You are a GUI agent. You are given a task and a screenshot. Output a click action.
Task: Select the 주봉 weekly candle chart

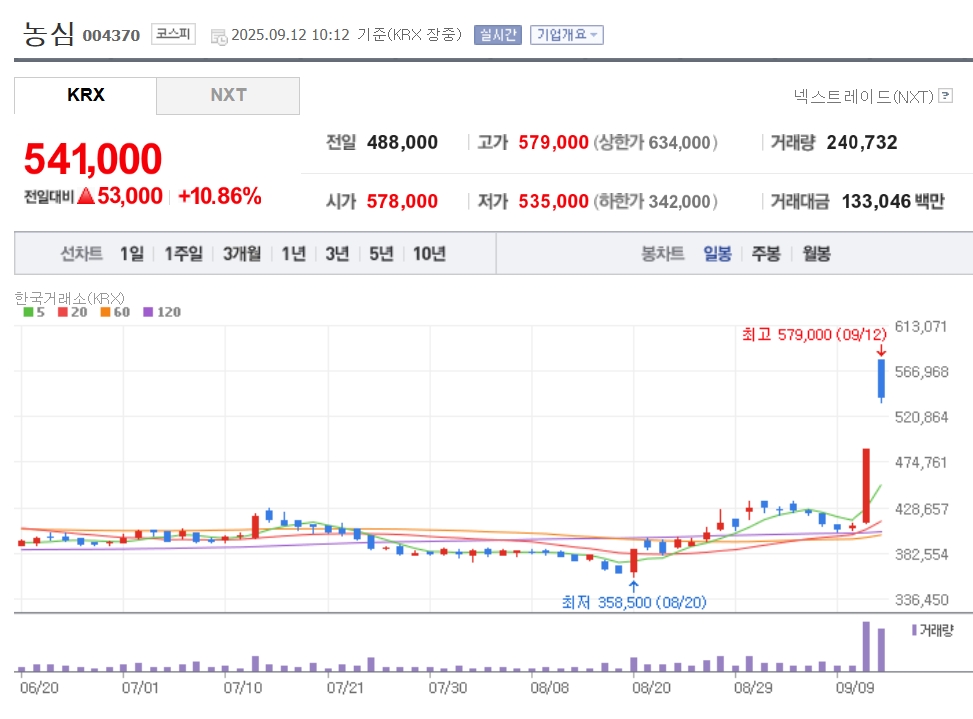pyautogui.click(x=766, y=254)
